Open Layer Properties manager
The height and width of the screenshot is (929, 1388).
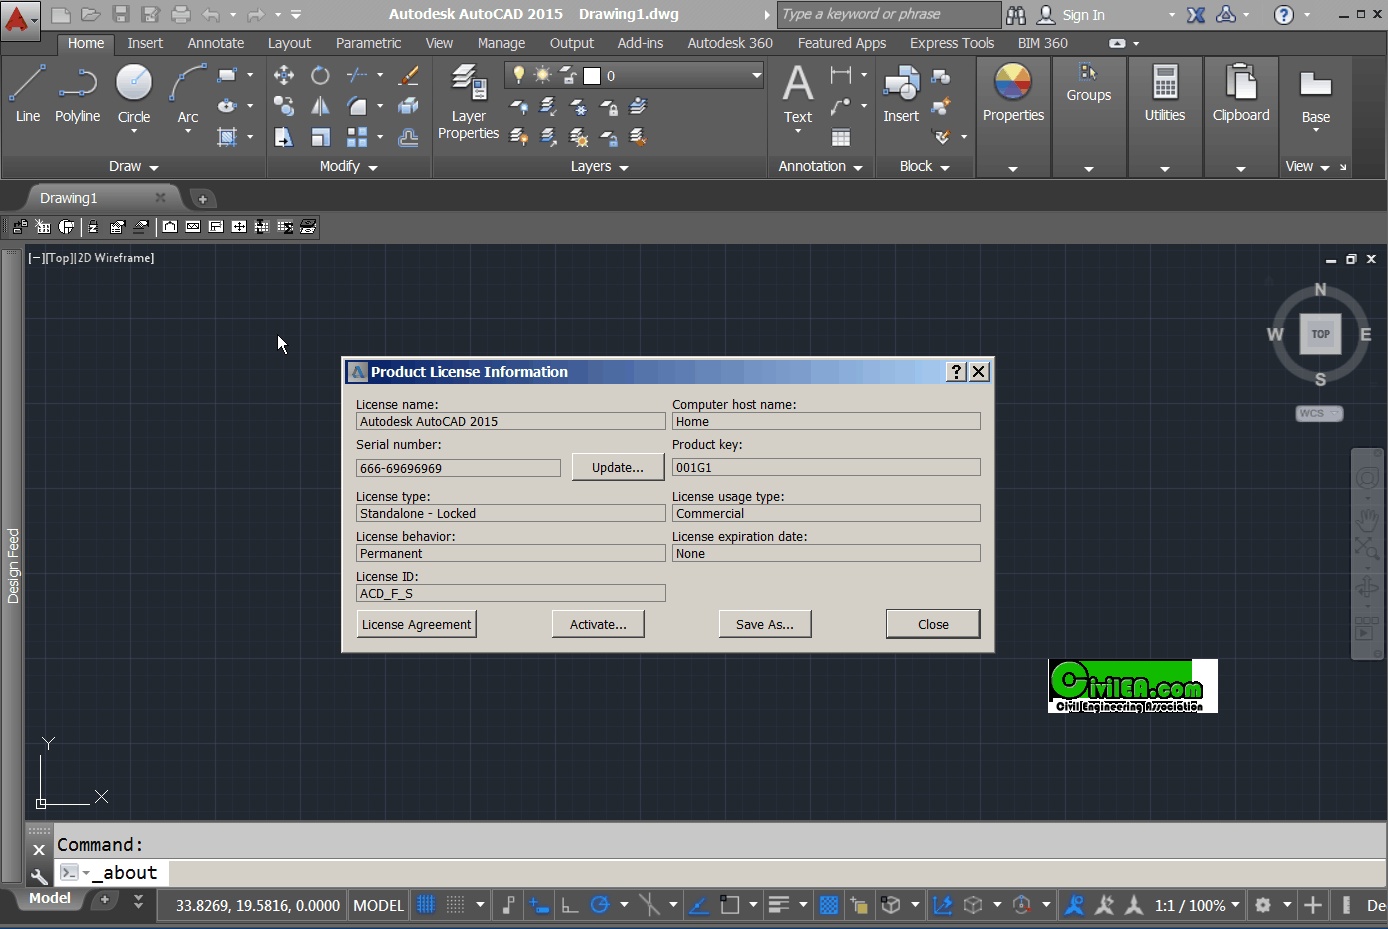pyautogui.click(x=468, y=101)
